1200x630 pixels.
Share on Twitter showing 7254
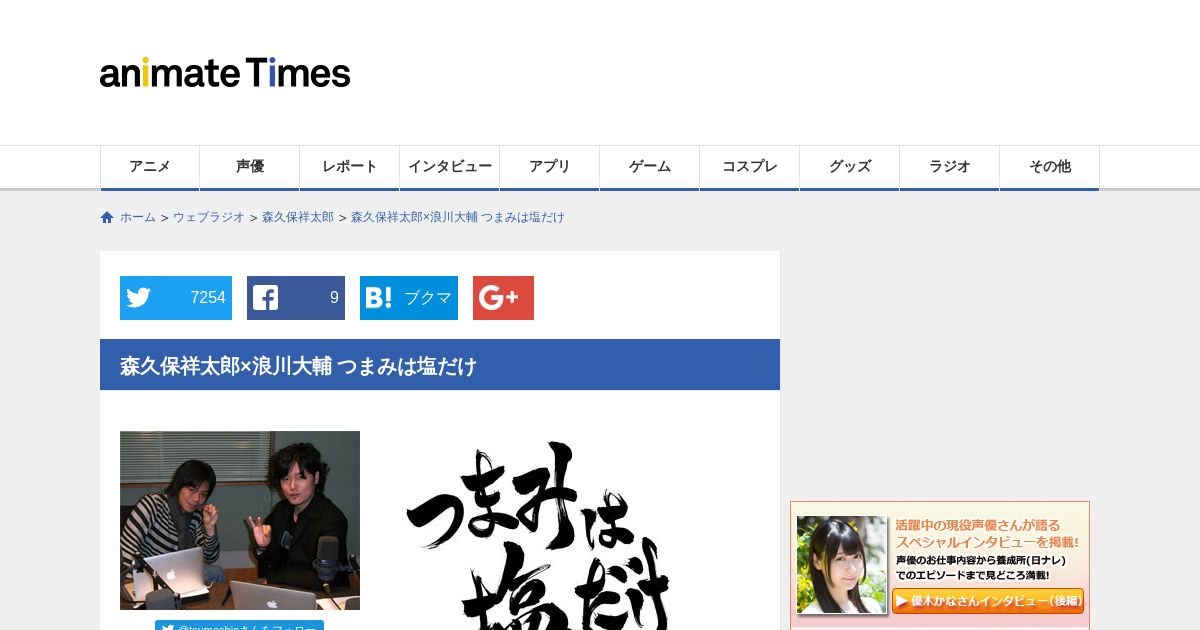coord(176,298)
